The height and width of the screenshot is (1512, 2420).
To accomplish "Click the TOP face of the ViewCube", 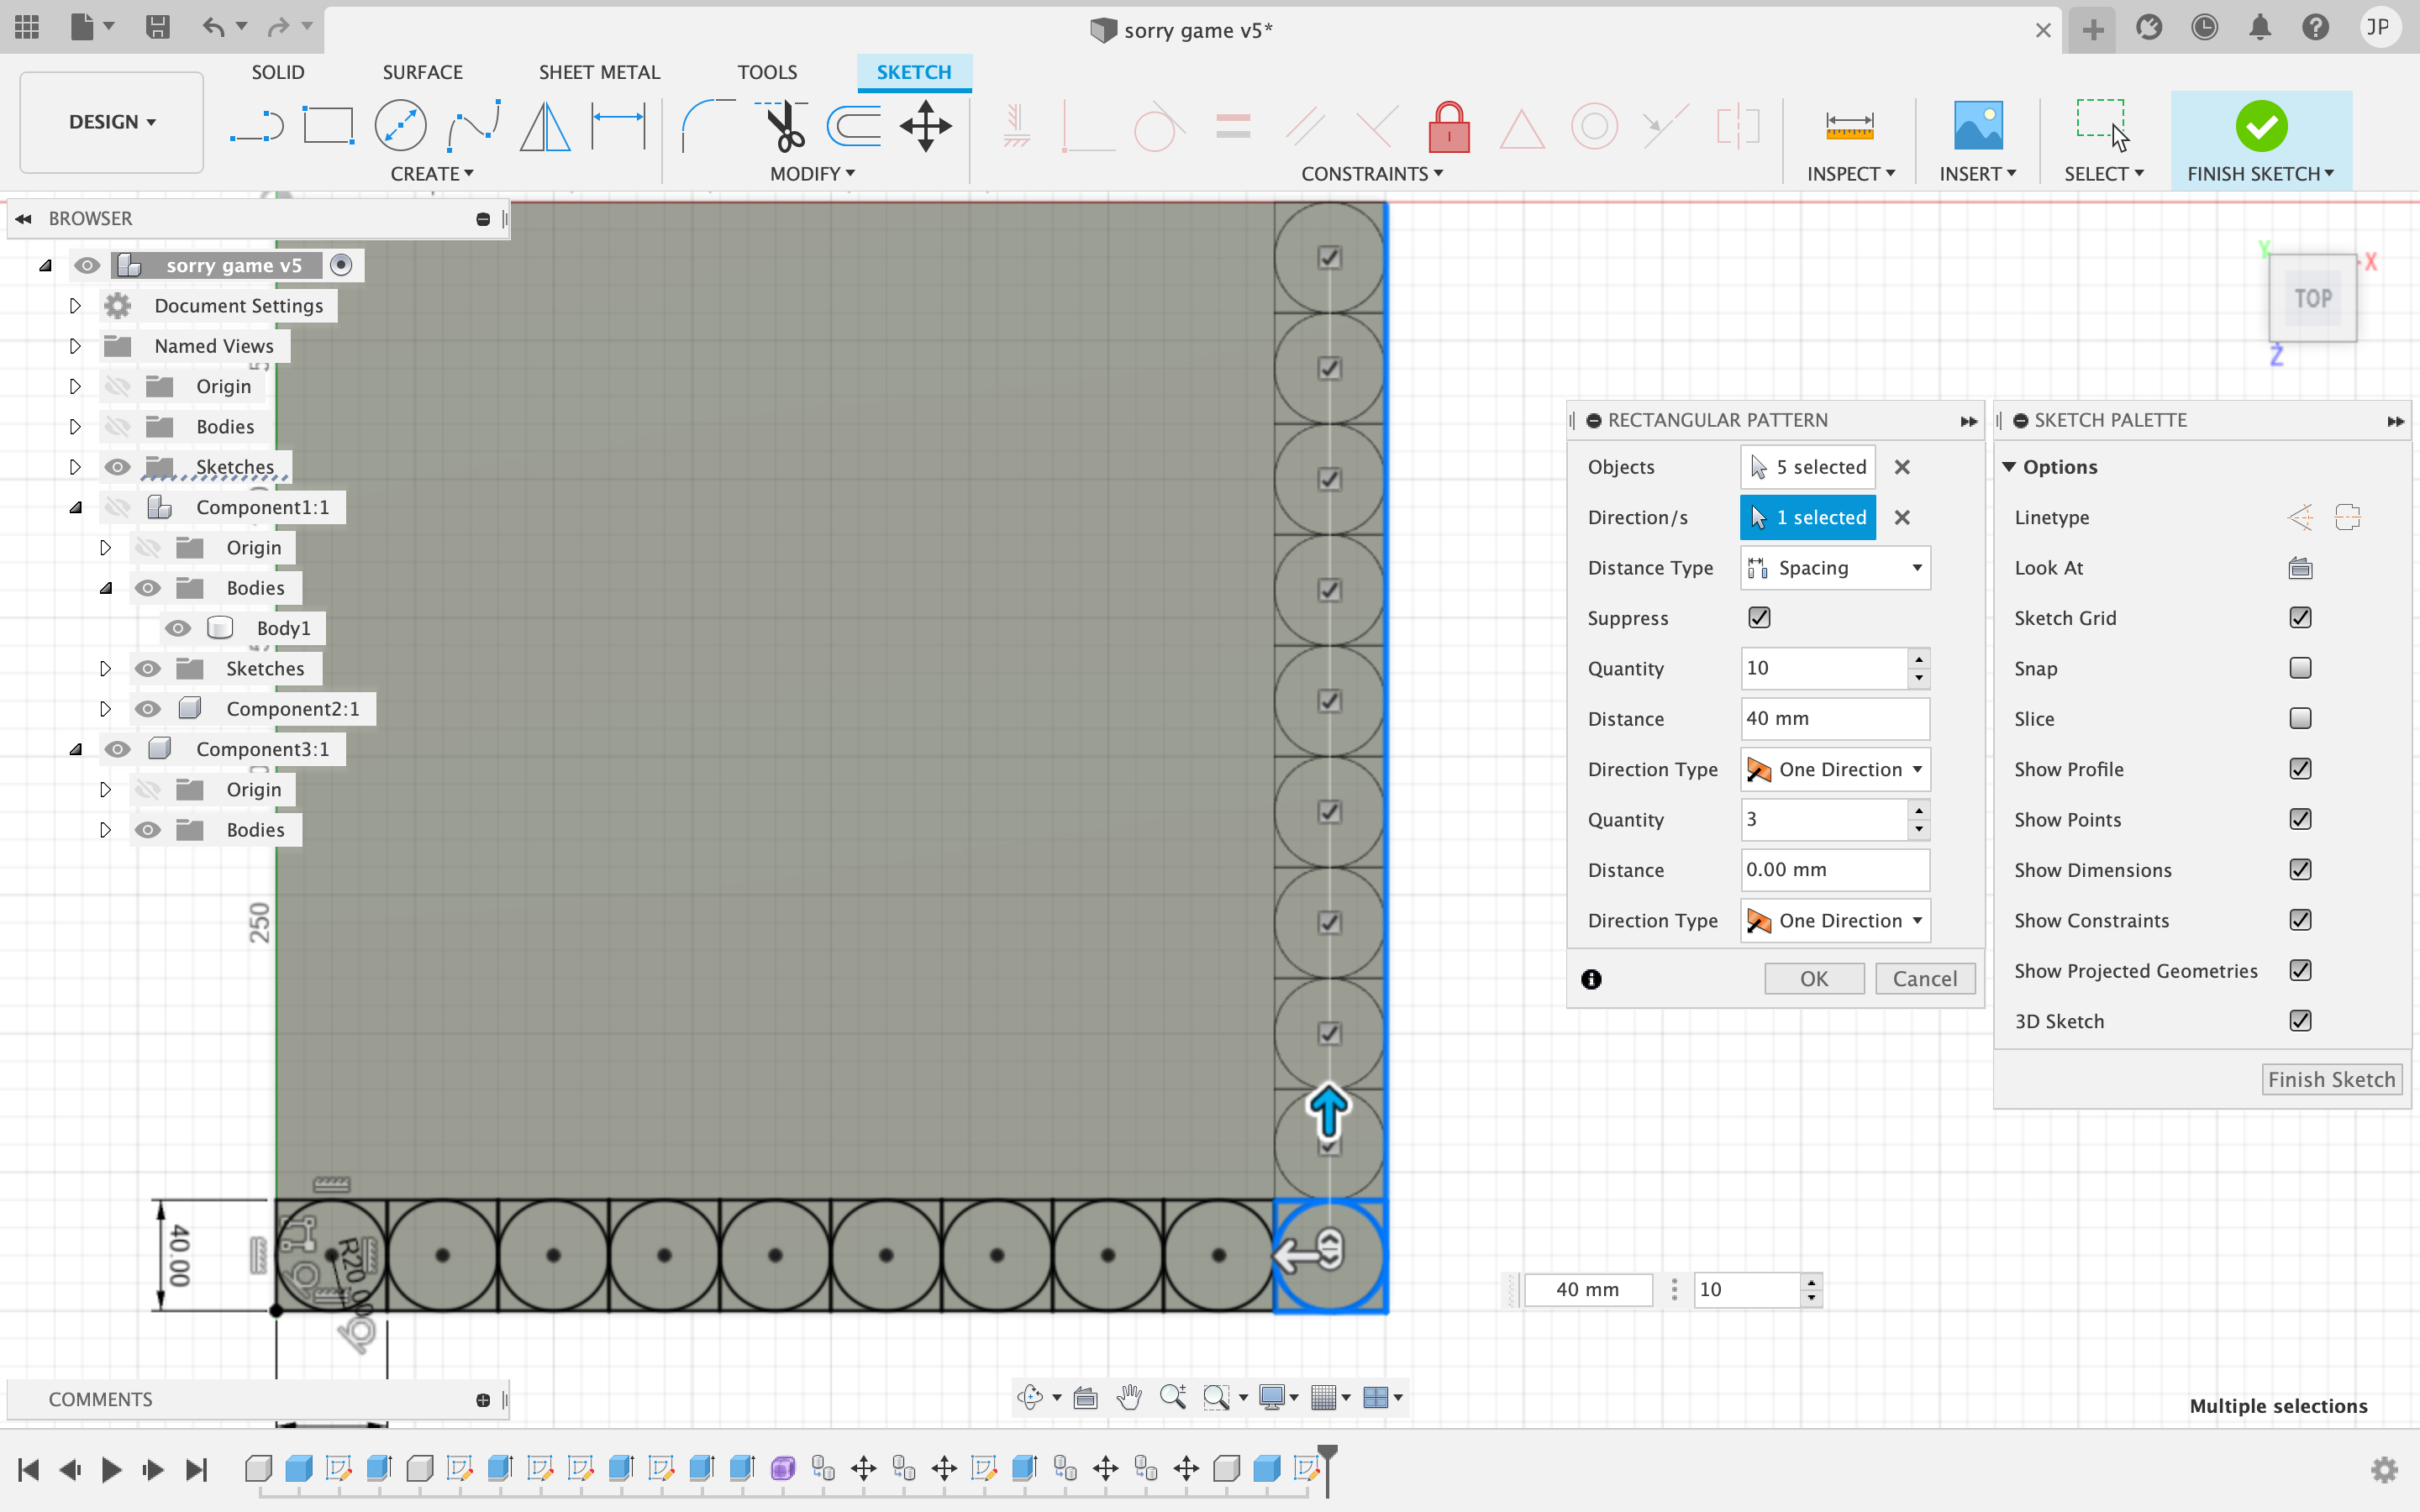I will pyautogui.click(x=2313, y=298).
